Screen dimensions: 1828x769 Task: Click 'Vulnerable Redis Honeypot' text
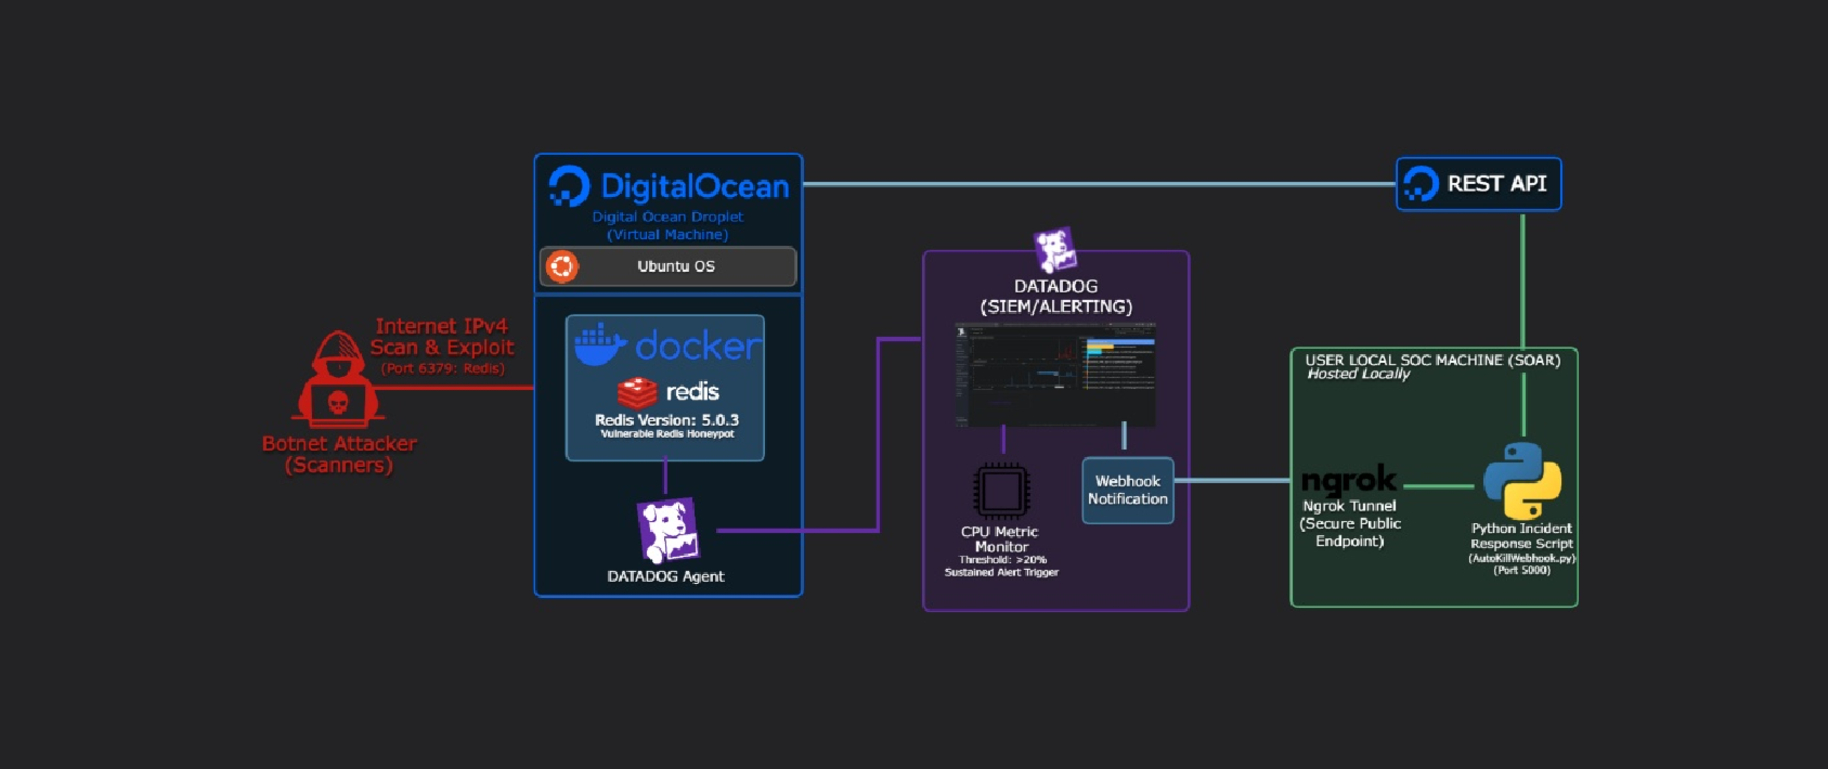[667, 434]
